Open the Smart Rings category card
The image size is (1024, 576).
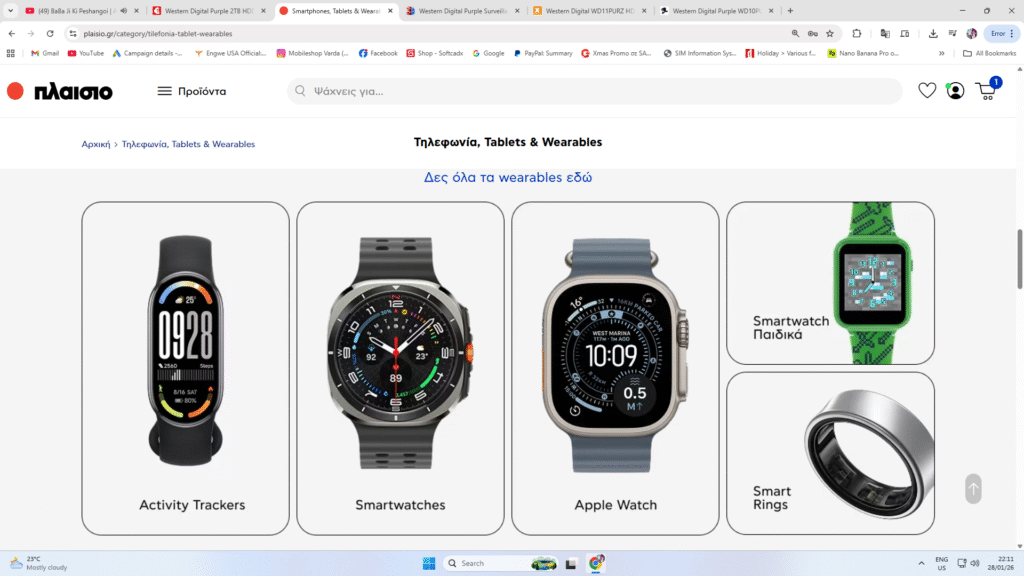(x=830, y=453)
